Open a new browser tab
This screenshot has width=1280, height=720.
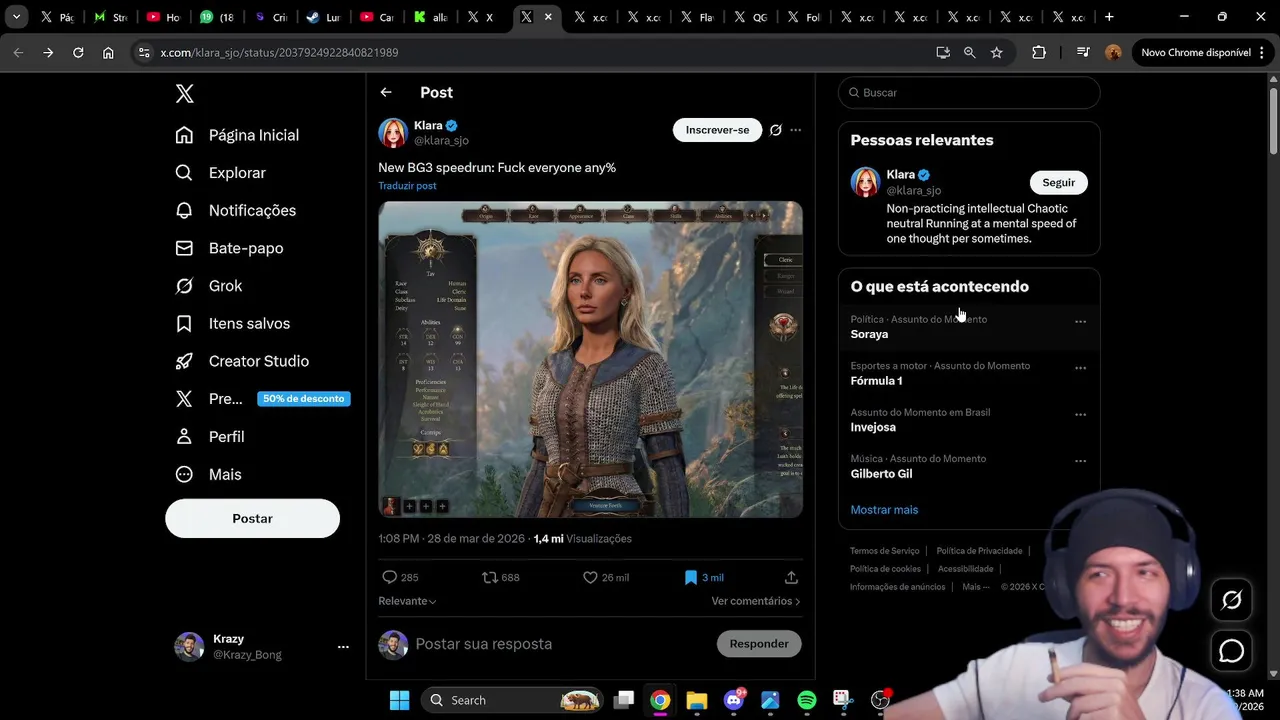point(1109,17)
